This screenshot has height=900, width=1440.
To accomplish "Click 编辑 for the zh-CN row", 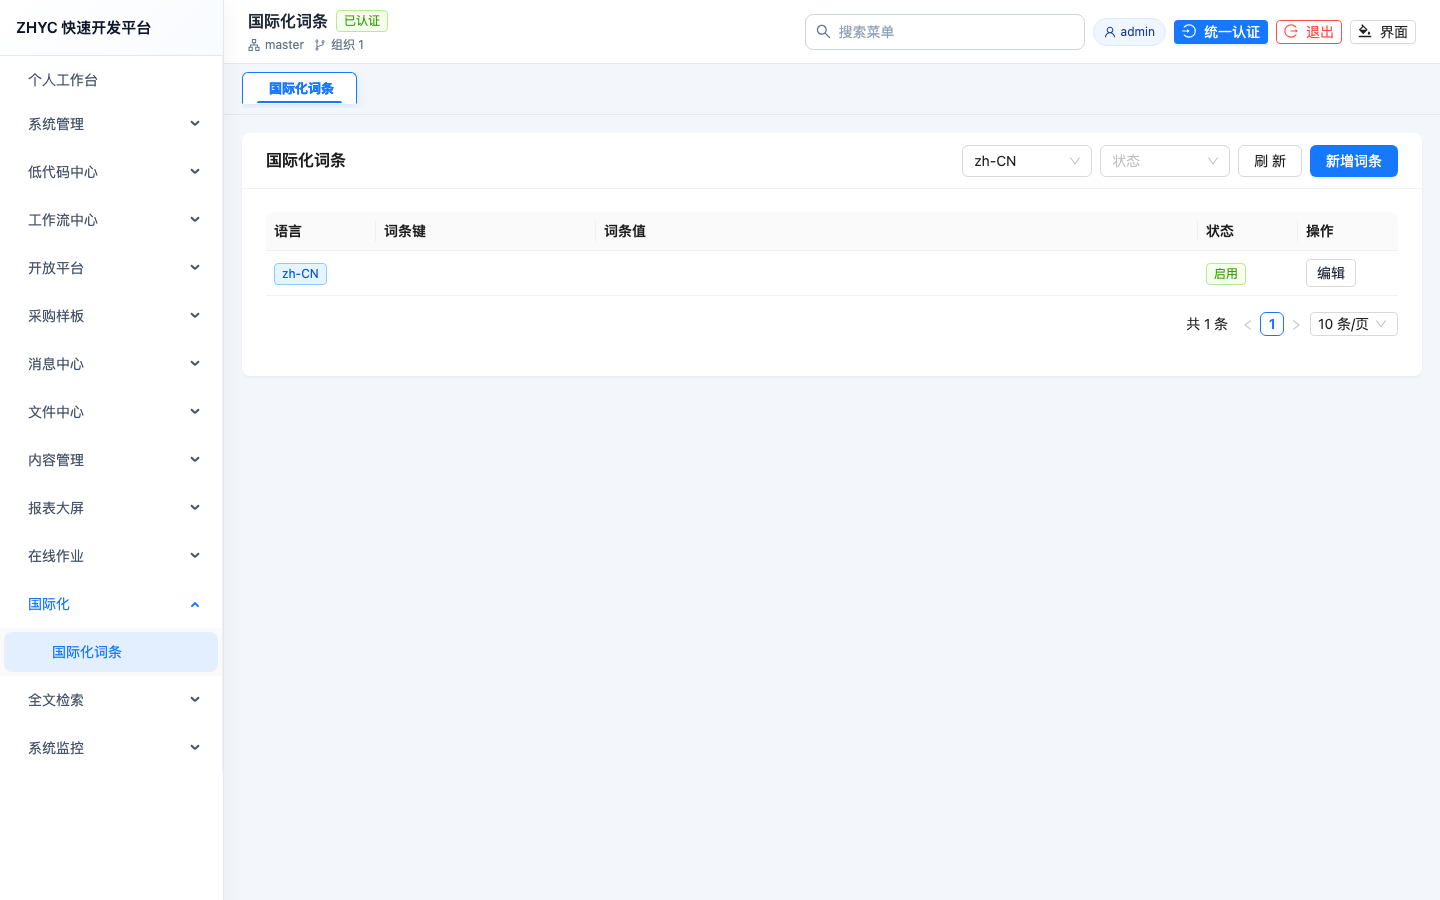I will 1330,273.
